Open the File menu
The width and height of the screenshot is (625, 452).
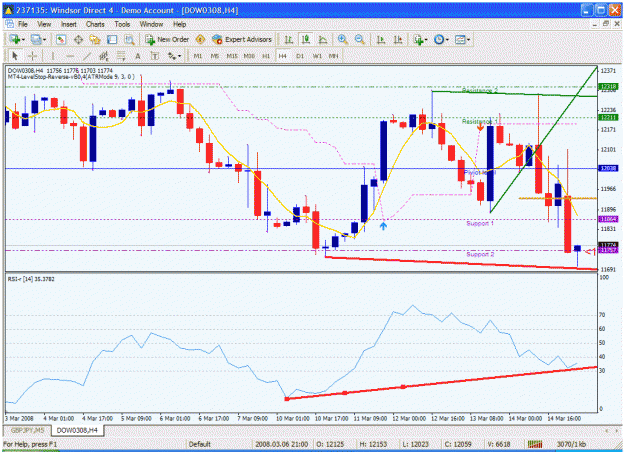pos(23,24)
